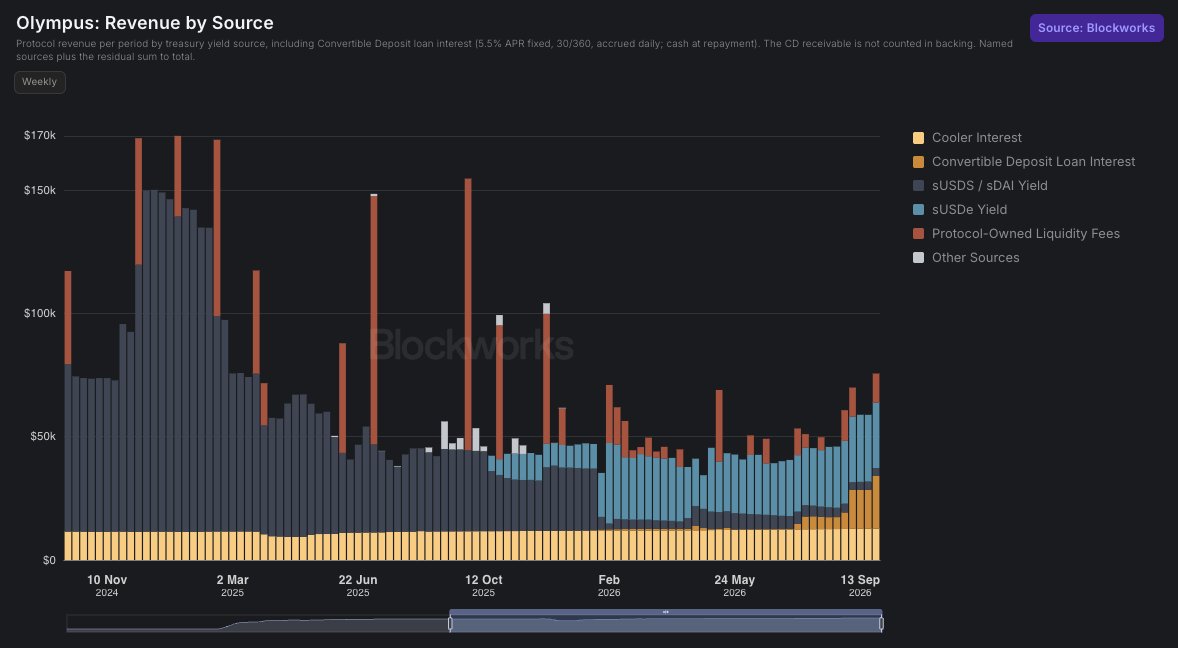Click the last bar at 13 Sep 2026
1178x648 pixels.
coord(876,467)
